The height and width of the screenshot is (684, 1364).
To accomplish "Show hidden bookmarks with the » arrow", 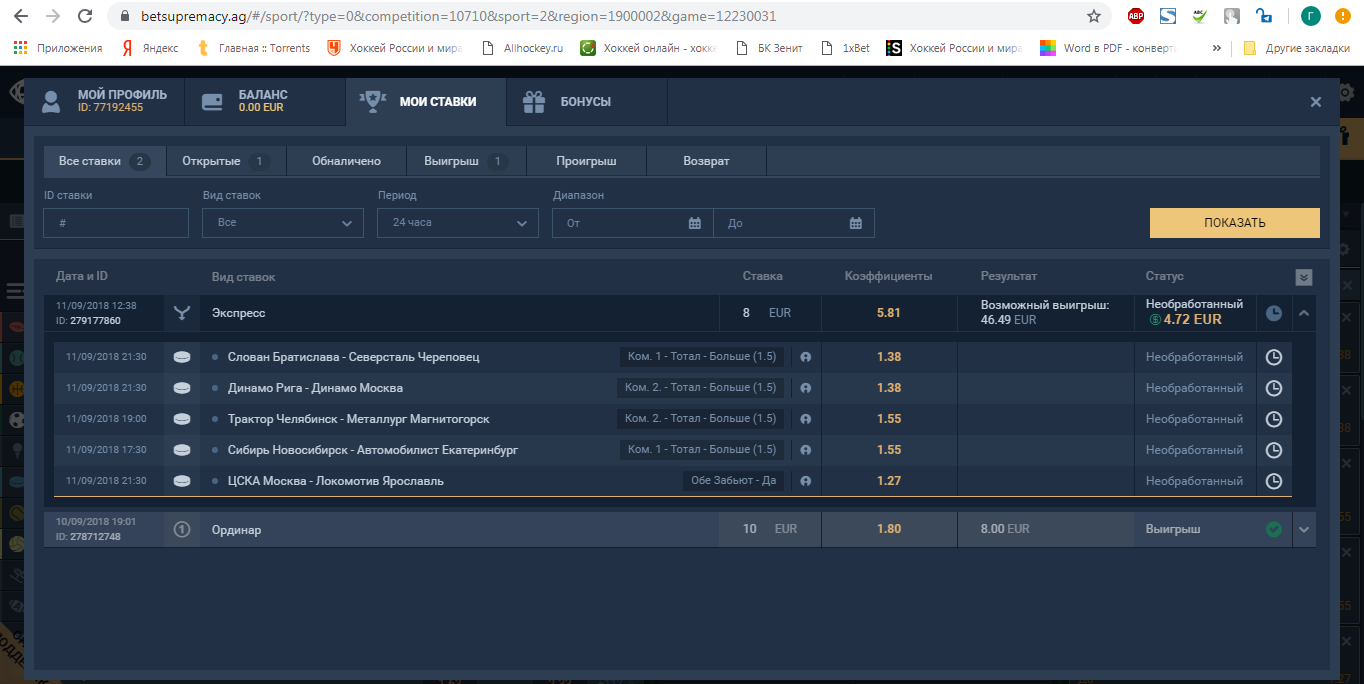I will click(1216, 47).
